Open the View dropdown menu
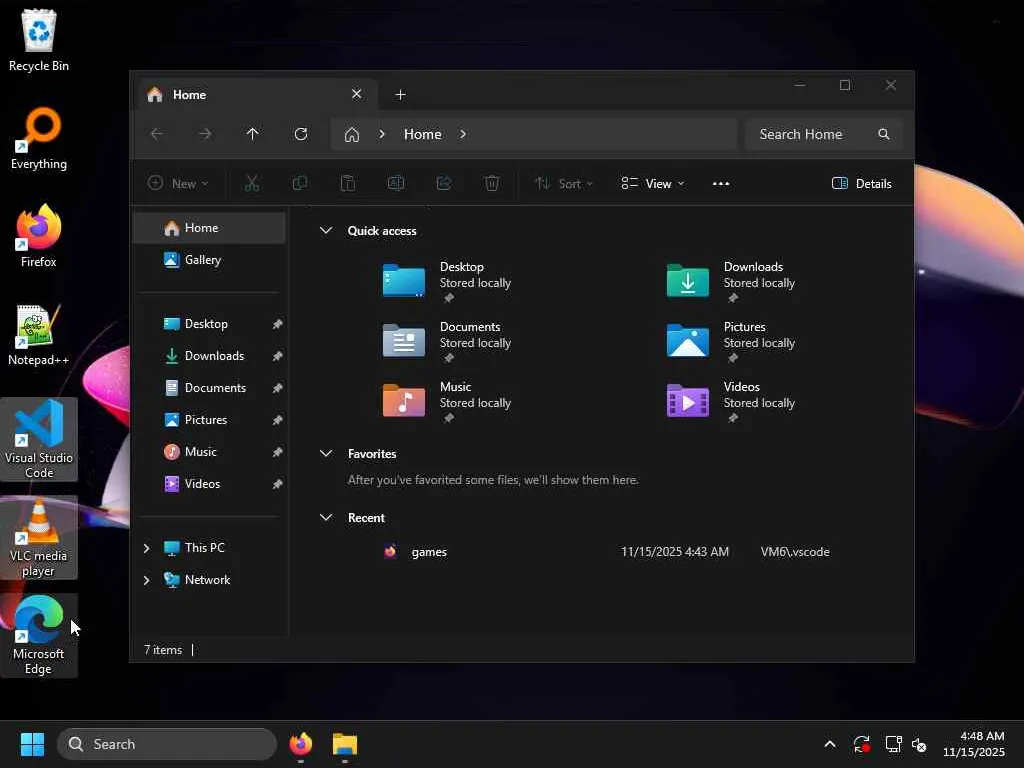 tap(652, 184)
